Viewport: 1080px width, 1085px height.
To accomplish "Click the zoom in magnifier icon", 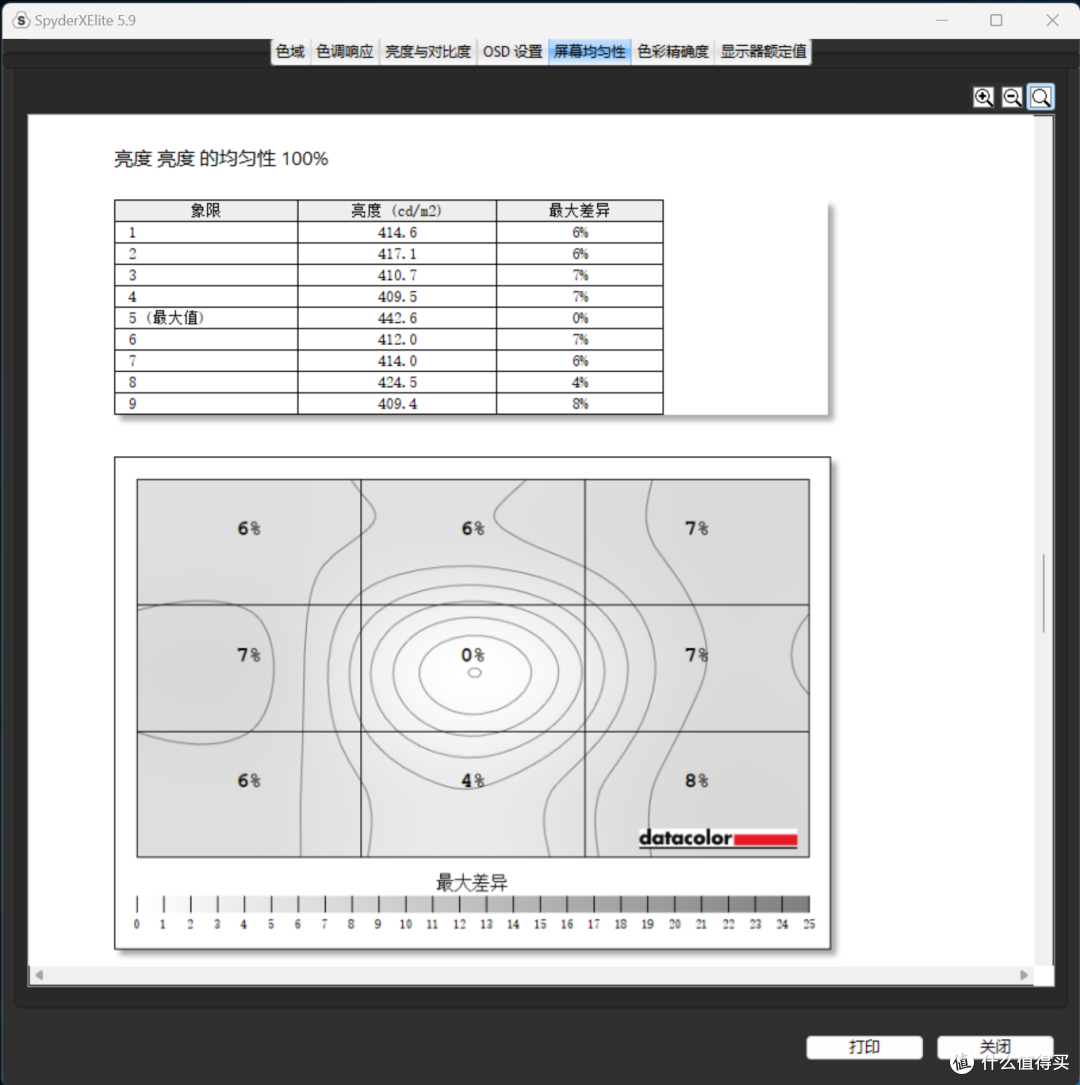I will pos(983,97).
